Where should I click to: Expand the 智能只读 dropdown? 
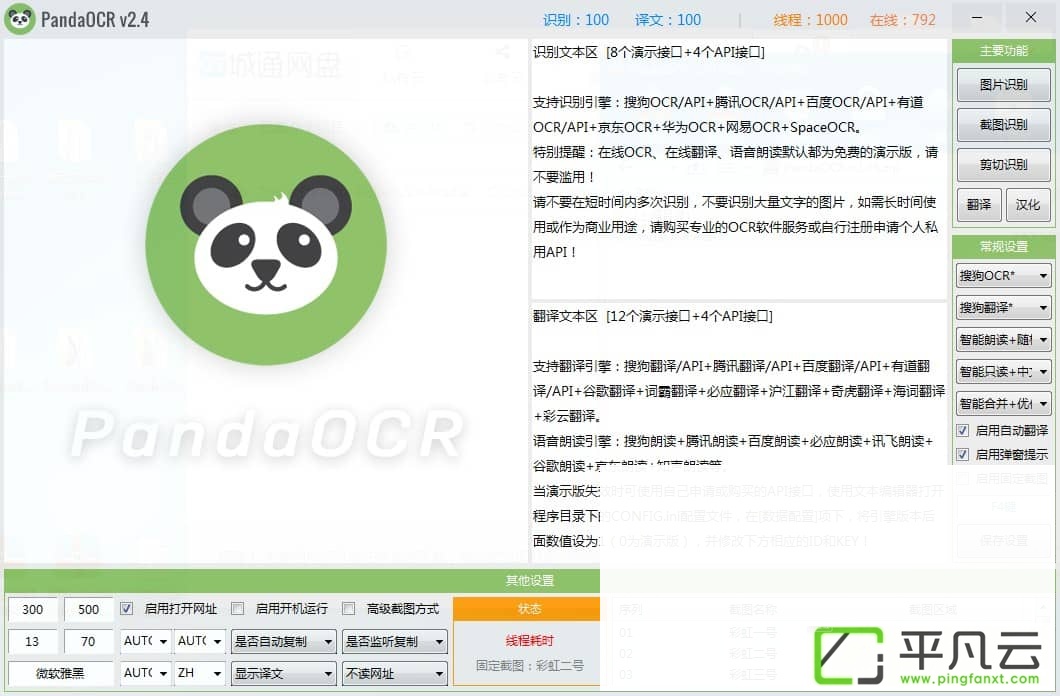[x=1003, y=372]
